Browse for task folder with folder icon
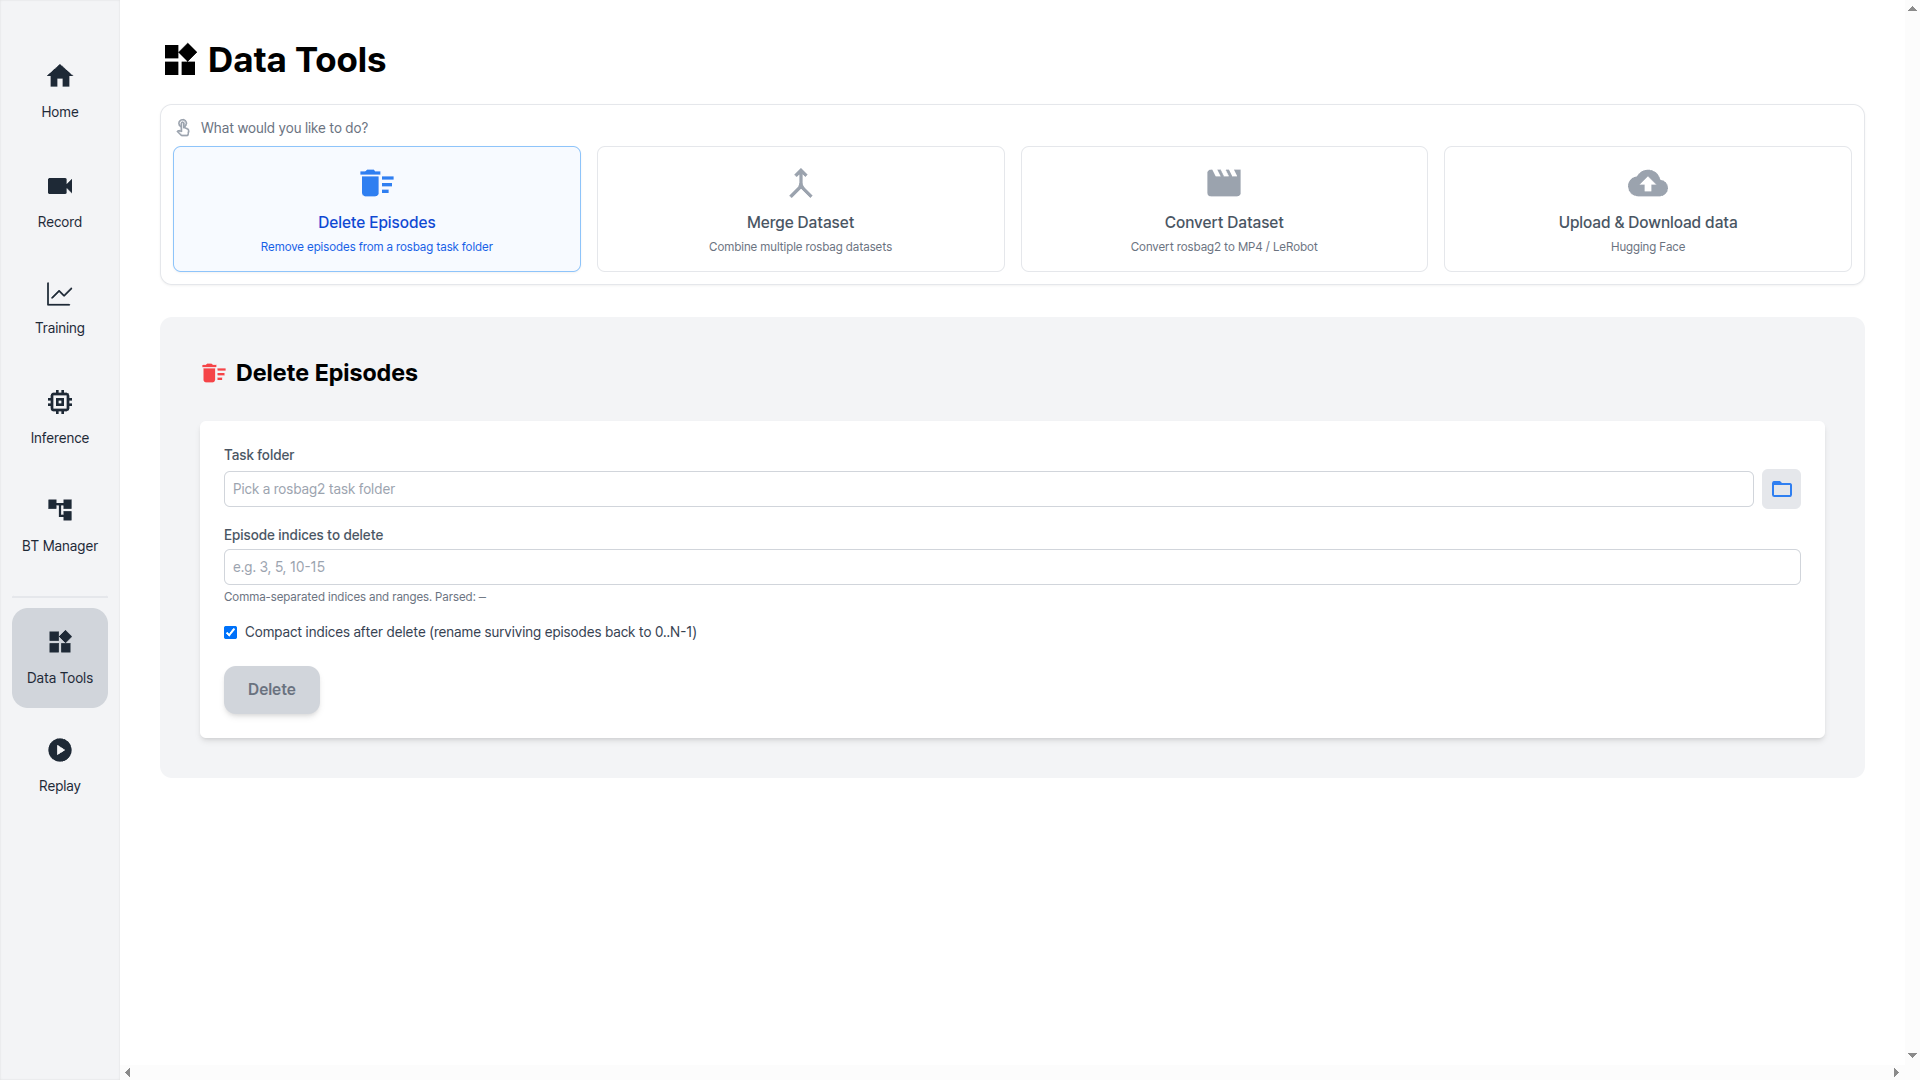Screen dimensions: 1920x1080 pyautogui.click(x=1781, y=489)
